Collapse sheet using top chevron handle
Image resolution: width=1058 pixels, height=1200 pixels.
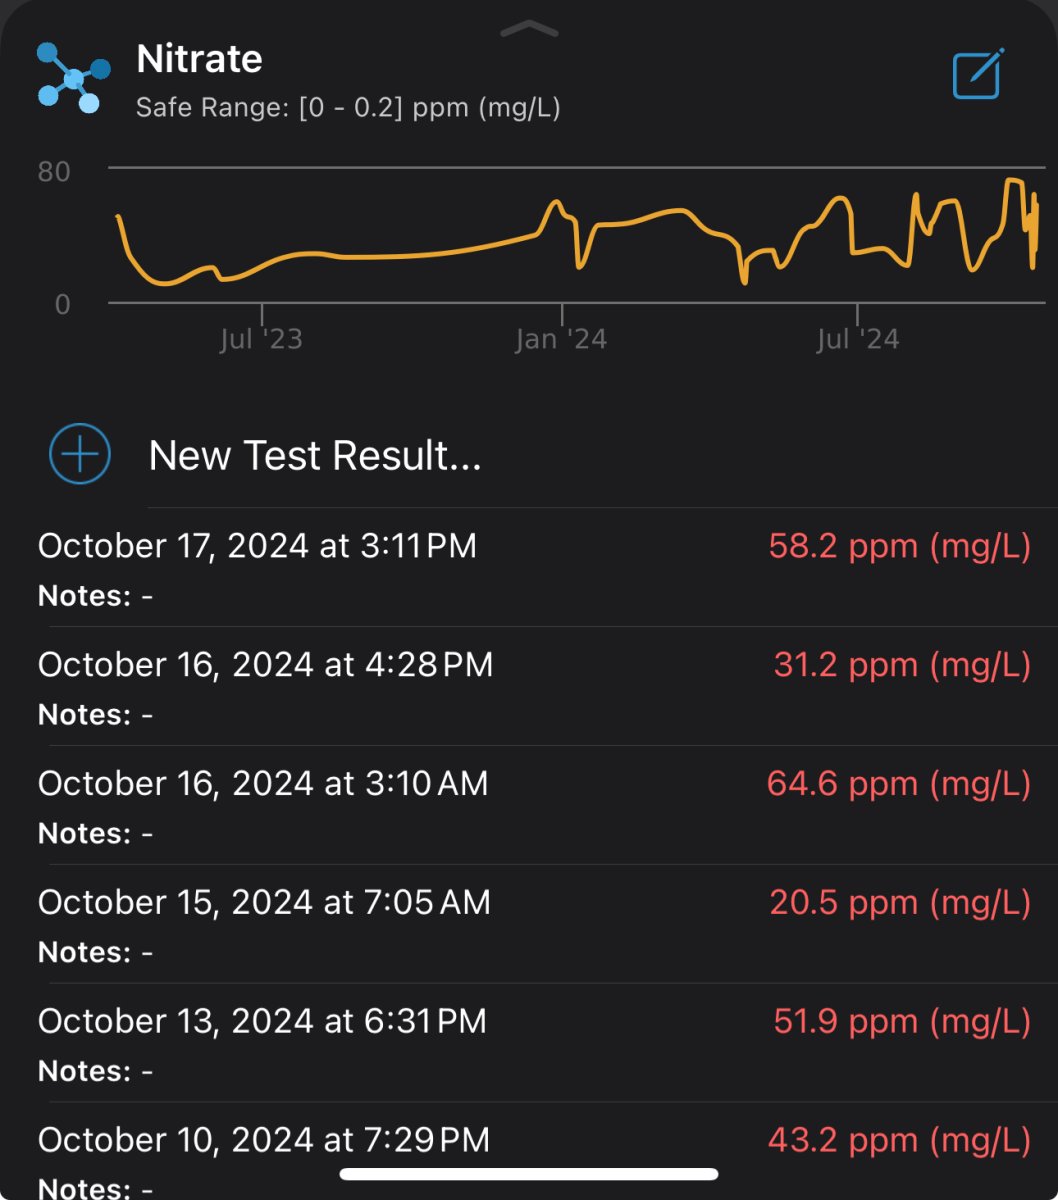(x=529, y=28)
